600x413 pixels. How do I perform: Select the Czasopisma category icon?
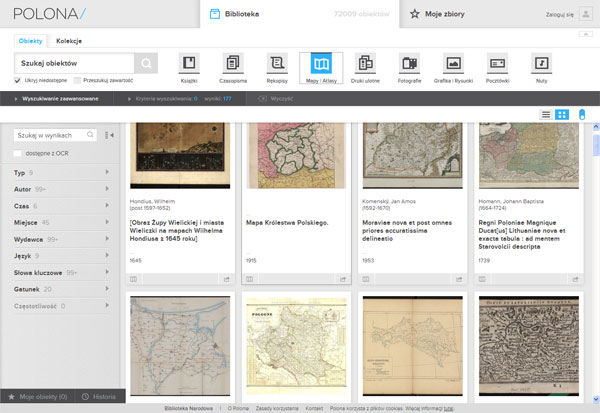tap(233, 63)
